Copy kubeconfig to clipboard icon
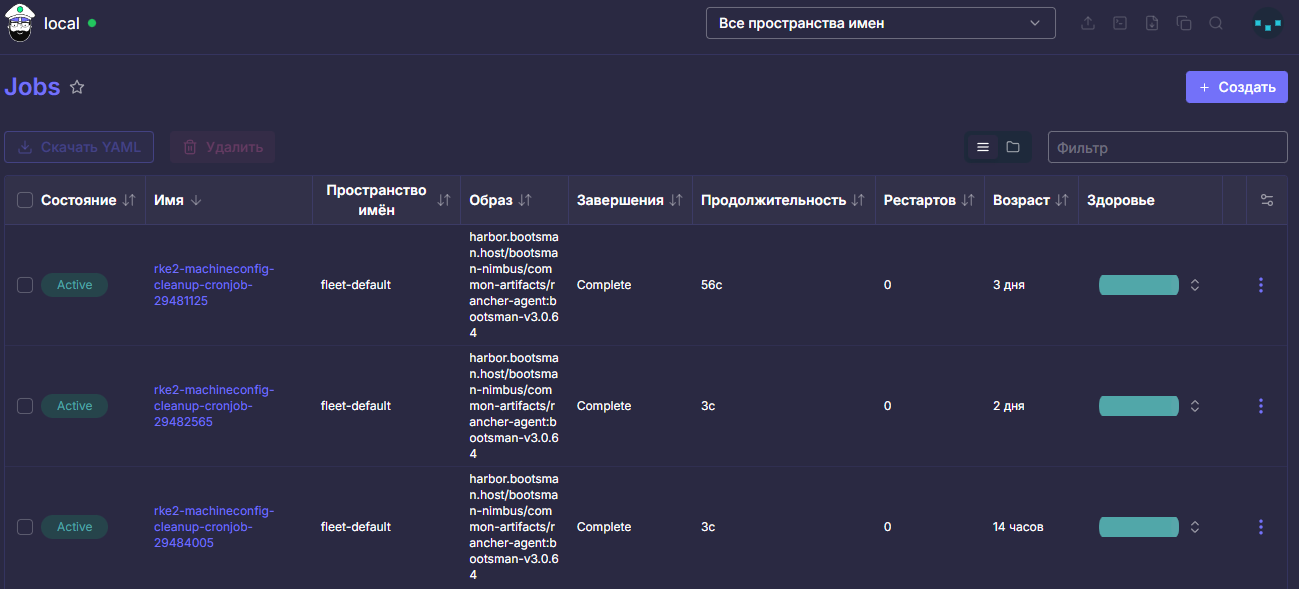Image resolution: width=1299 pixels, height=589 pixels. pyautogui.click(x=1184, y=23)
